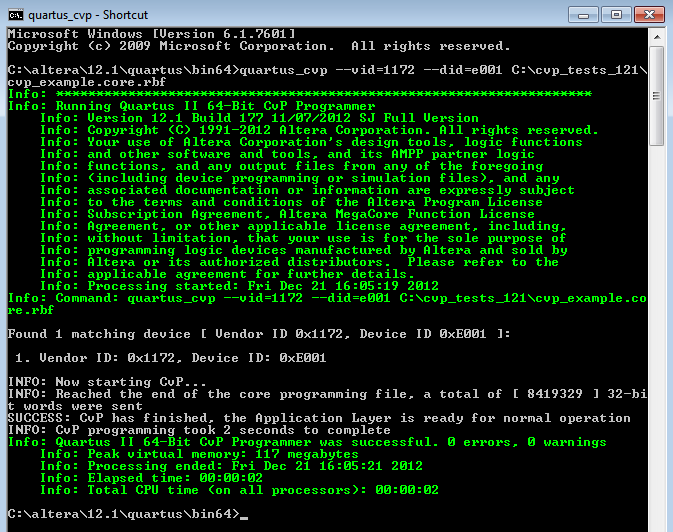The height and width of the screenshot is (532, 673).
Task: Click the vertical scrollbar thumb
Action: click(x=657, y=96)
